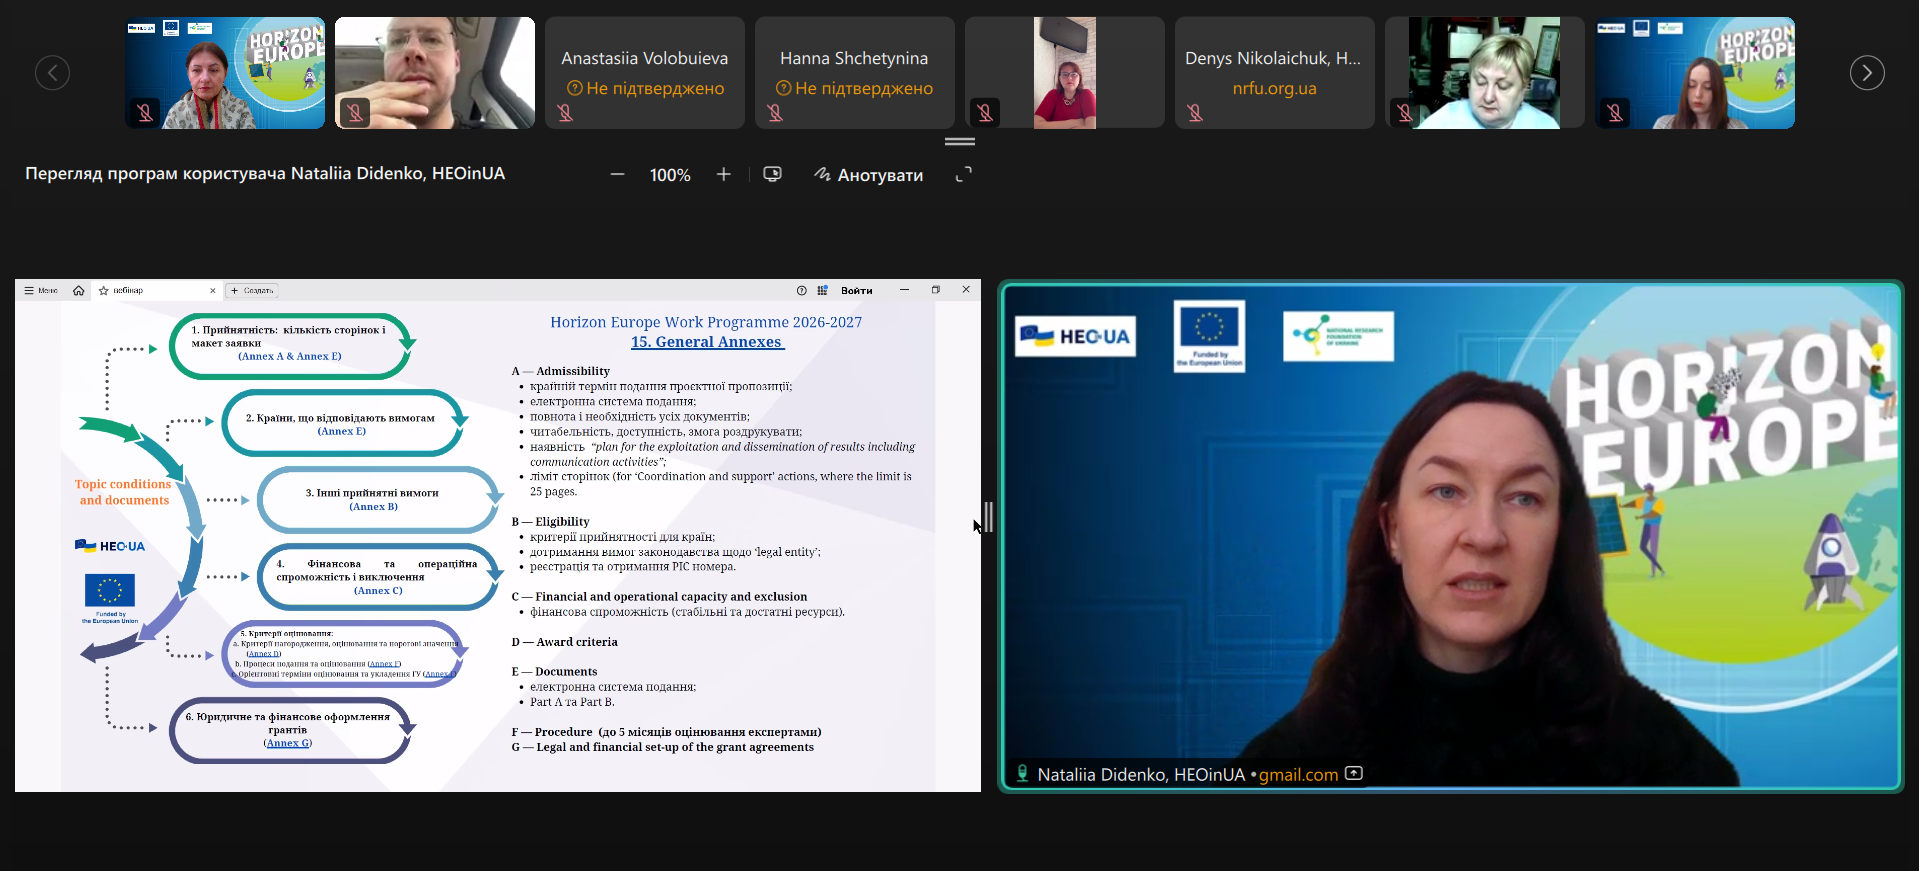Click the Annex G link in slide
The height and width of the screenshot is (871, 1919).
[x=288, y=743]
